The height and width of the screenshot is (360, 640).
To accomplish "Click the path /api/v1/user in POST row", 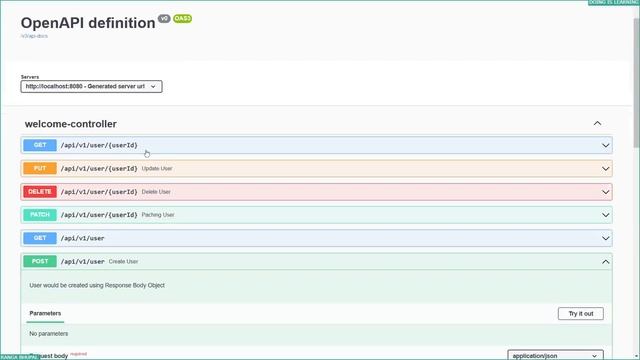I will point(83,262).
